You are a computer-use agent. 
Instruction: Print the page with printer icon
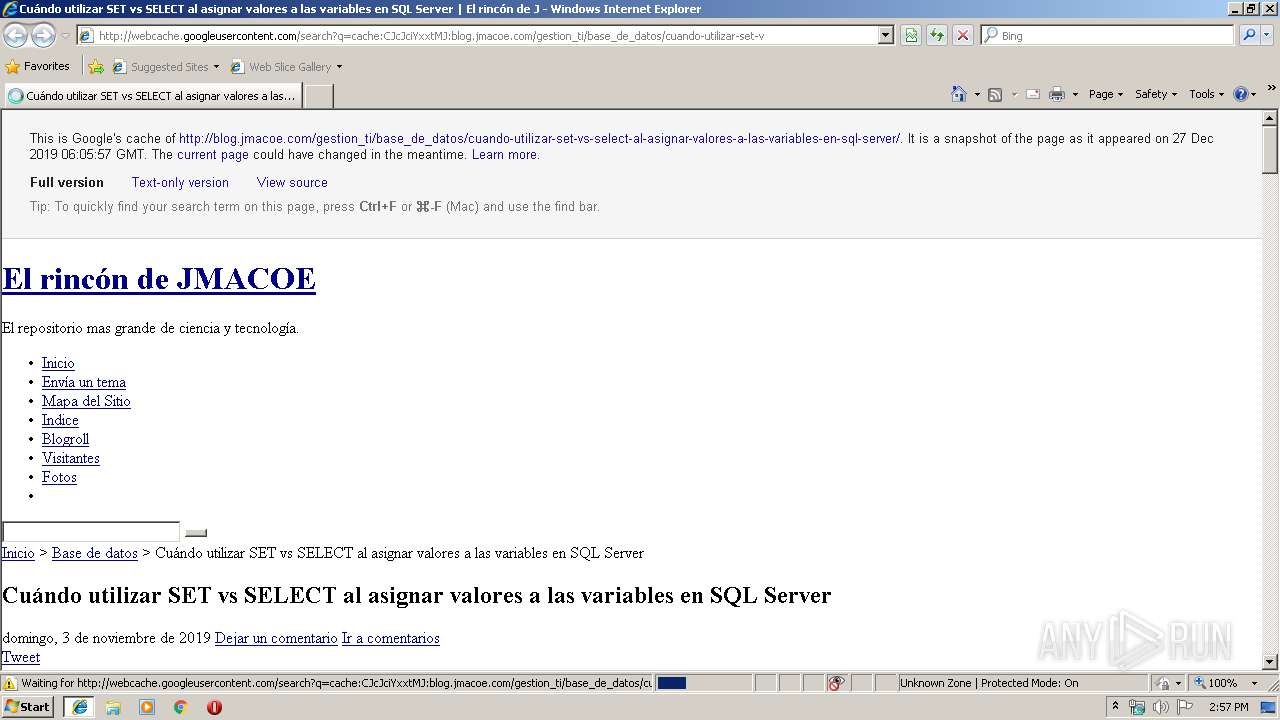(1058, 94)
